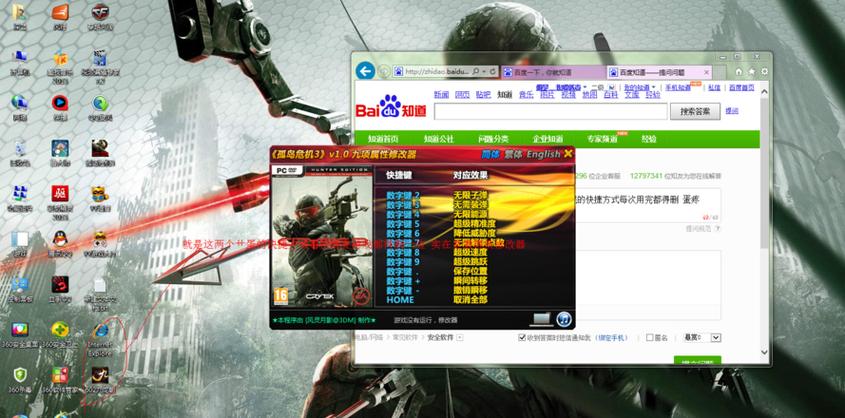Click the browser forward arrow button
The image size is (845, 418).
click(383, 71)
